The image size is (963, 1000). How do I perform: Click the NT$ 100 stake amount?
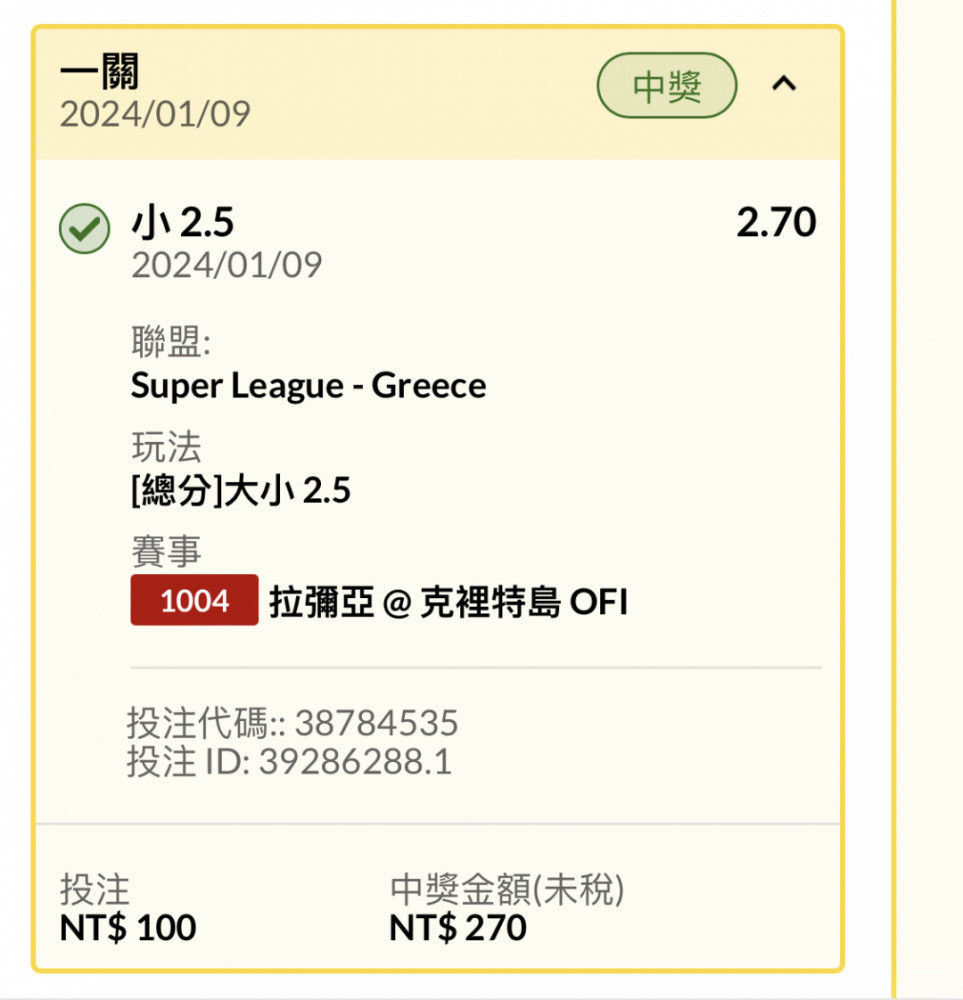[128, 927]
